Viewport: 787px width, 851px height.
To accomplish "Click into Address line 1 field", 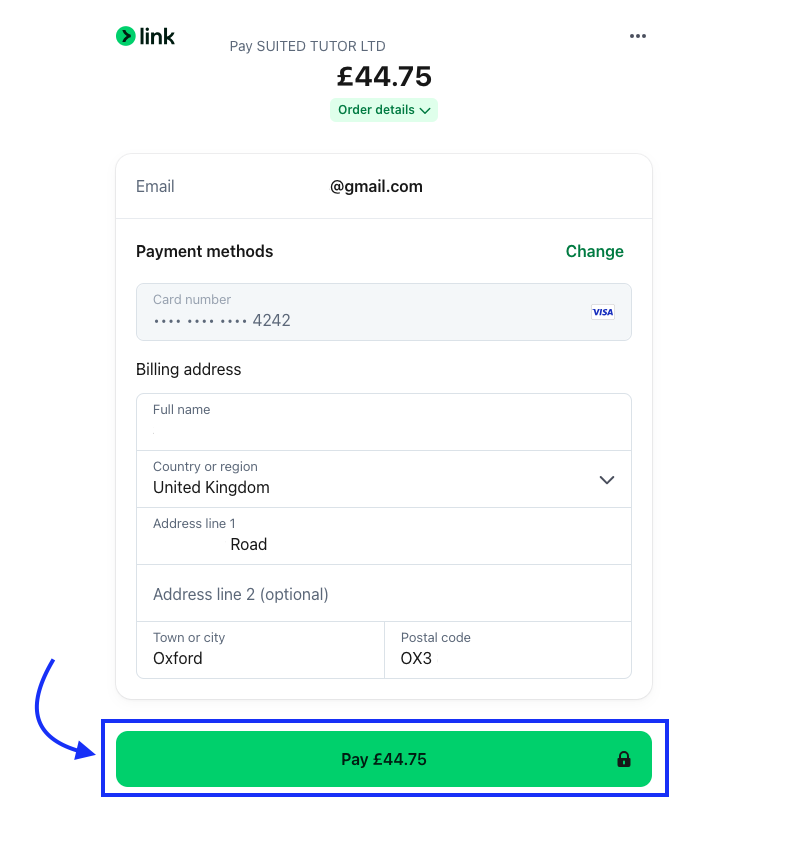I will tap(384, 536).
